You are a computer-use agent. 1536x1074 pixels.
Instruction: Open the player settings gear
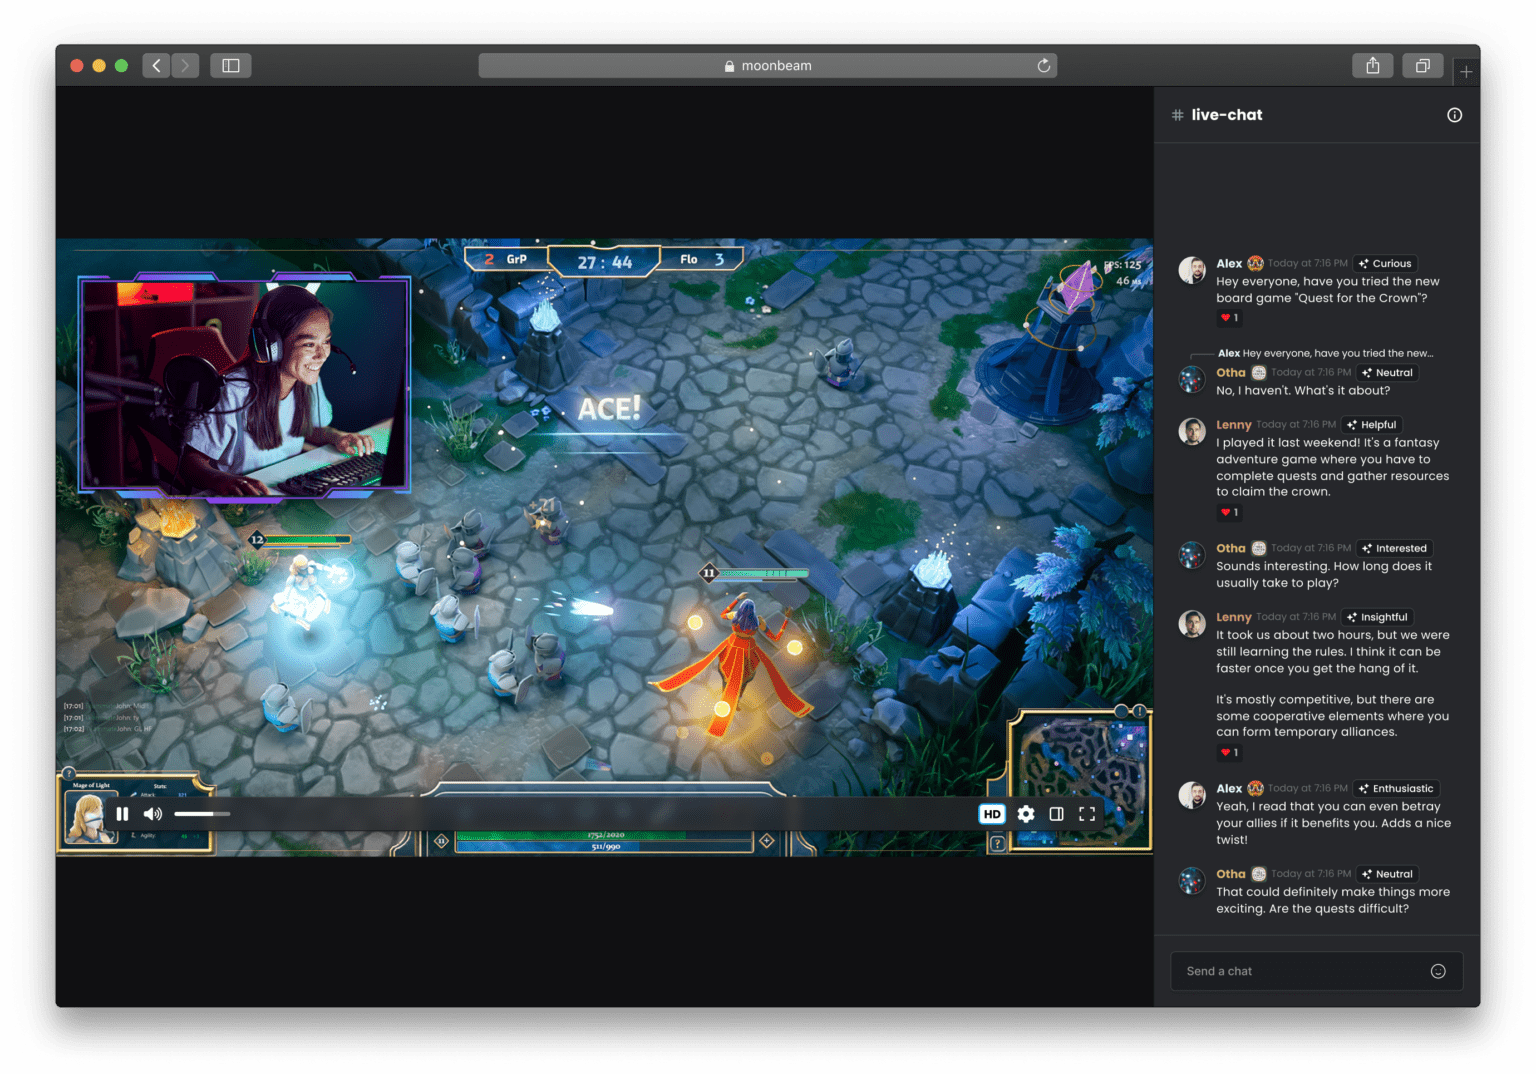click(1025, 813)
